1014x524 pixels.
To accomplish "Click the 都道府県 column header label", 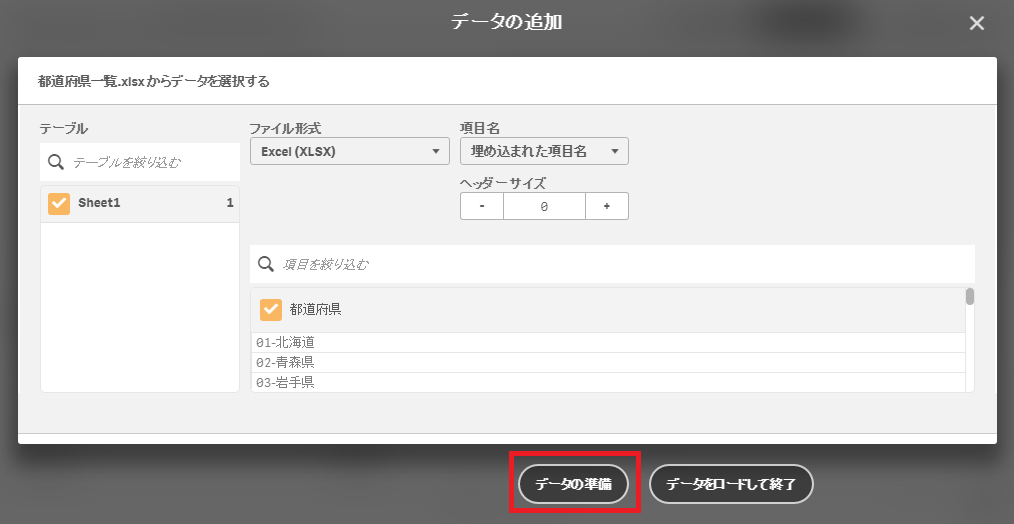I will tap(316, 310).
